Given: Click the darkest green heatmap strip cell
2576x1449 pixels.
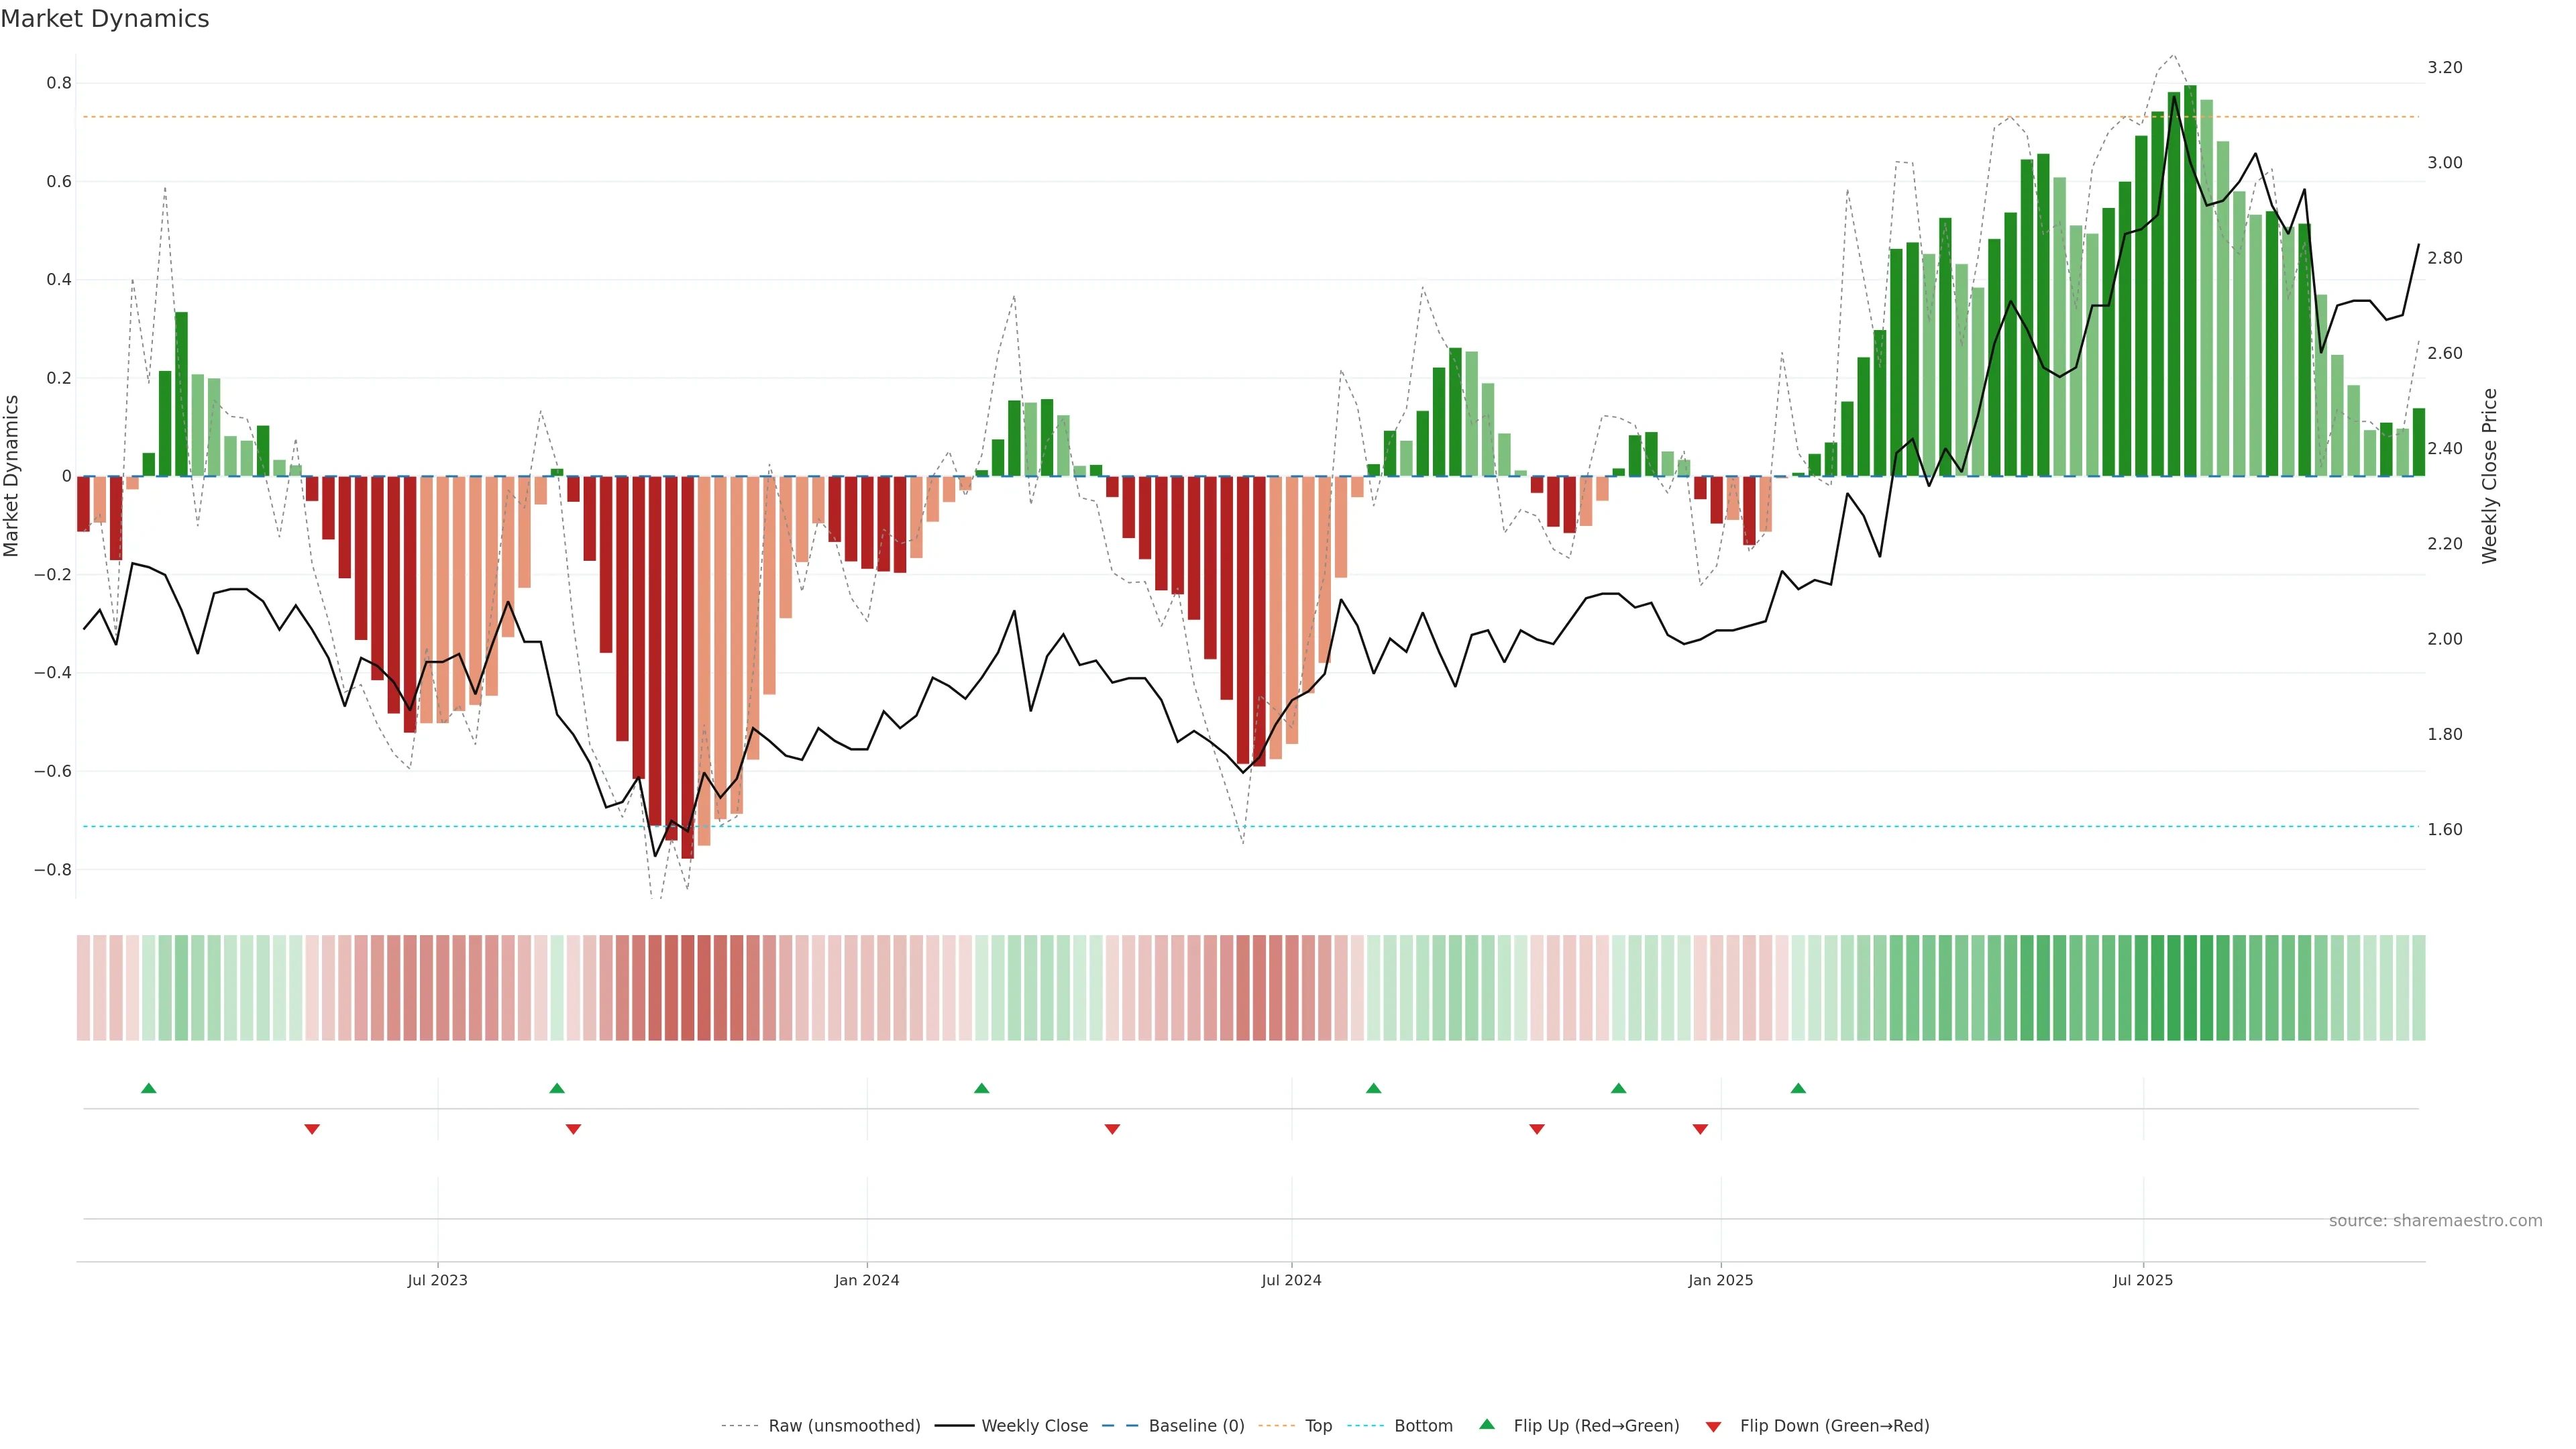Looking at the screenshot, I should tap(2190, 988).
